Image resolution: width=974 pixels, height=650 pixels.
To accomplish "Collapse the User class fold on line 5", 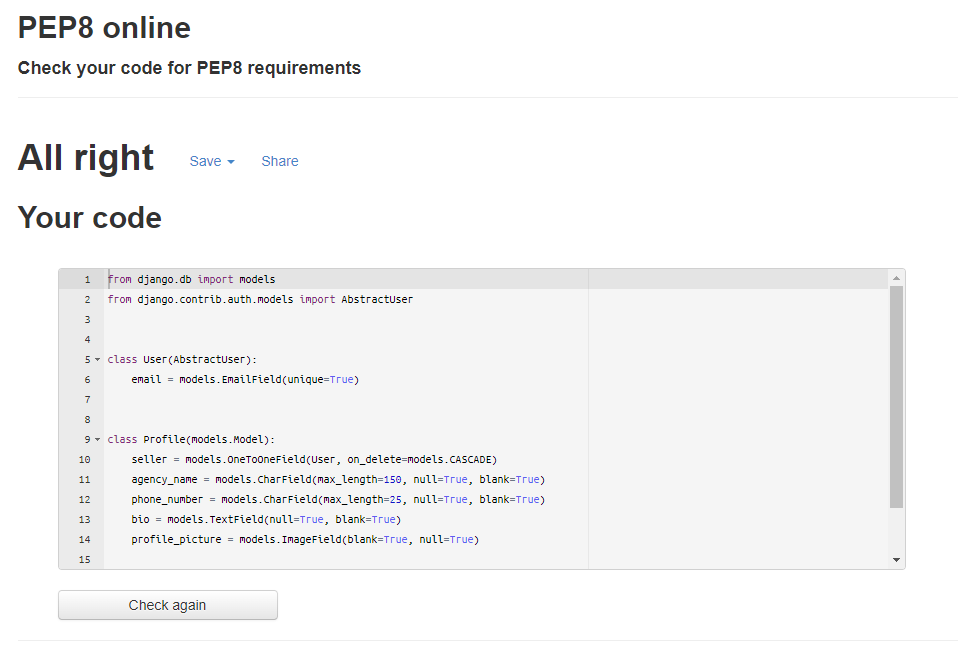I will tap(97, 359).
